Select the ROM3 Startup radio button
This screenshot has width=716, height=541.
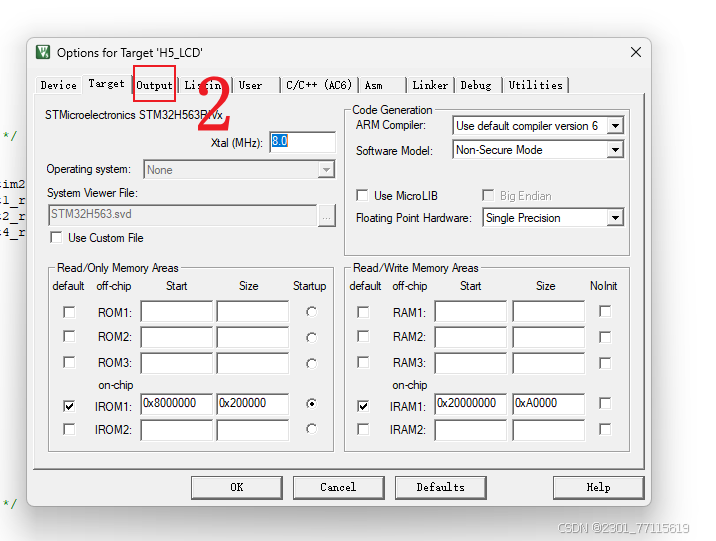click(311, 363)
